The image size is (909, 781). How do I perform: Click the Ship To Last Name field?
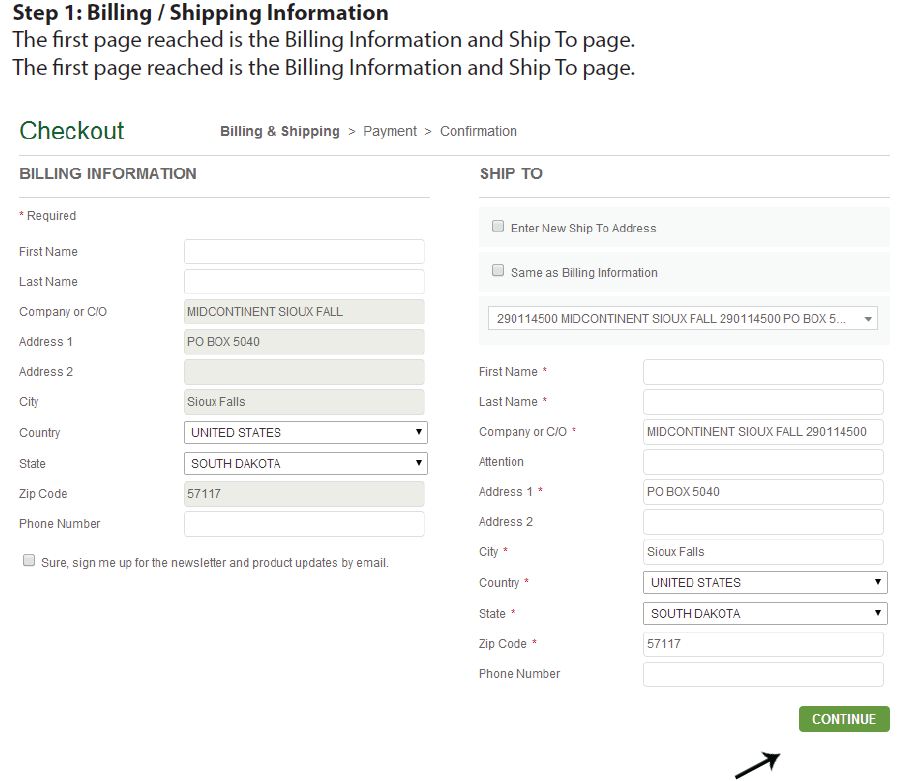coord(763,402)
